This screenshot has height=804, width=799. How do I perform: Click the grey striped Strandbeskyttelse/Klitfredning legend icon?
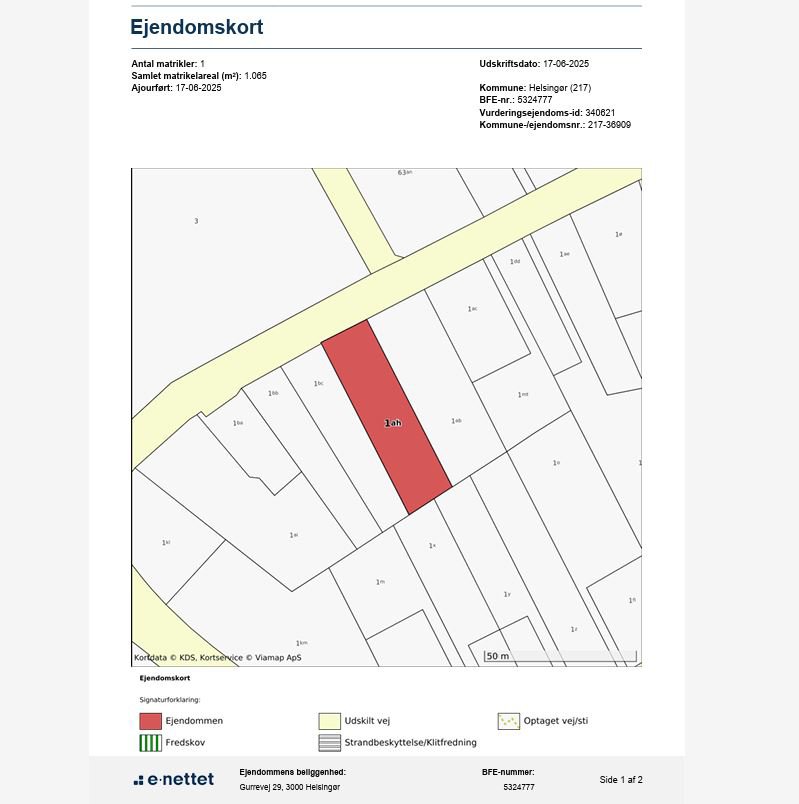point(329,743)
